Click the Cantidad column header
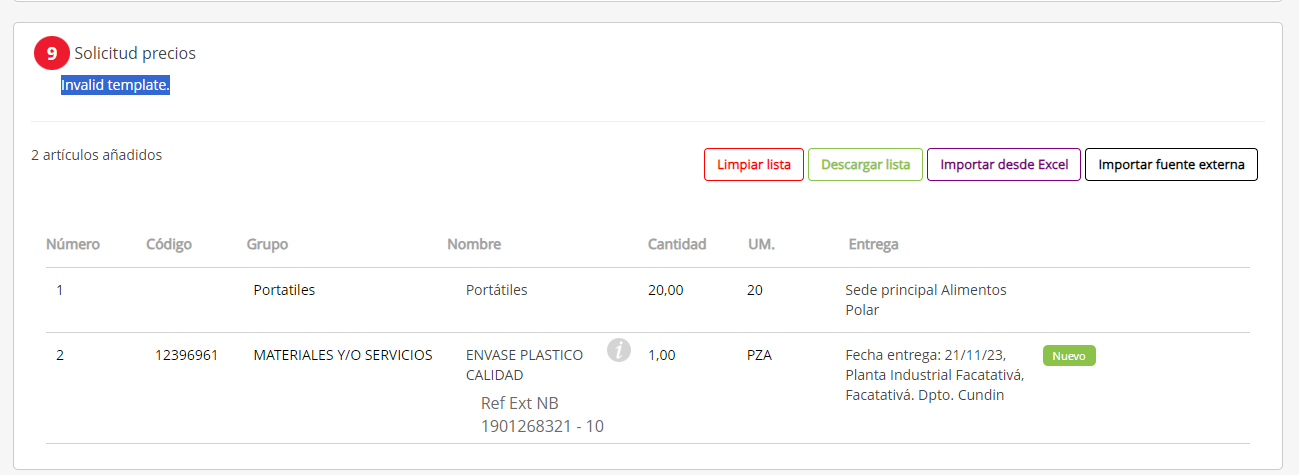 click(677, 244)
